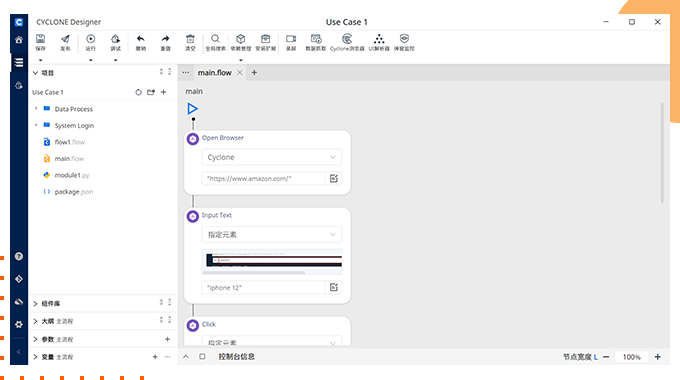Open the help question mark sidebar icon
This screenshot has height=380, width=680.
coord(19,256)
